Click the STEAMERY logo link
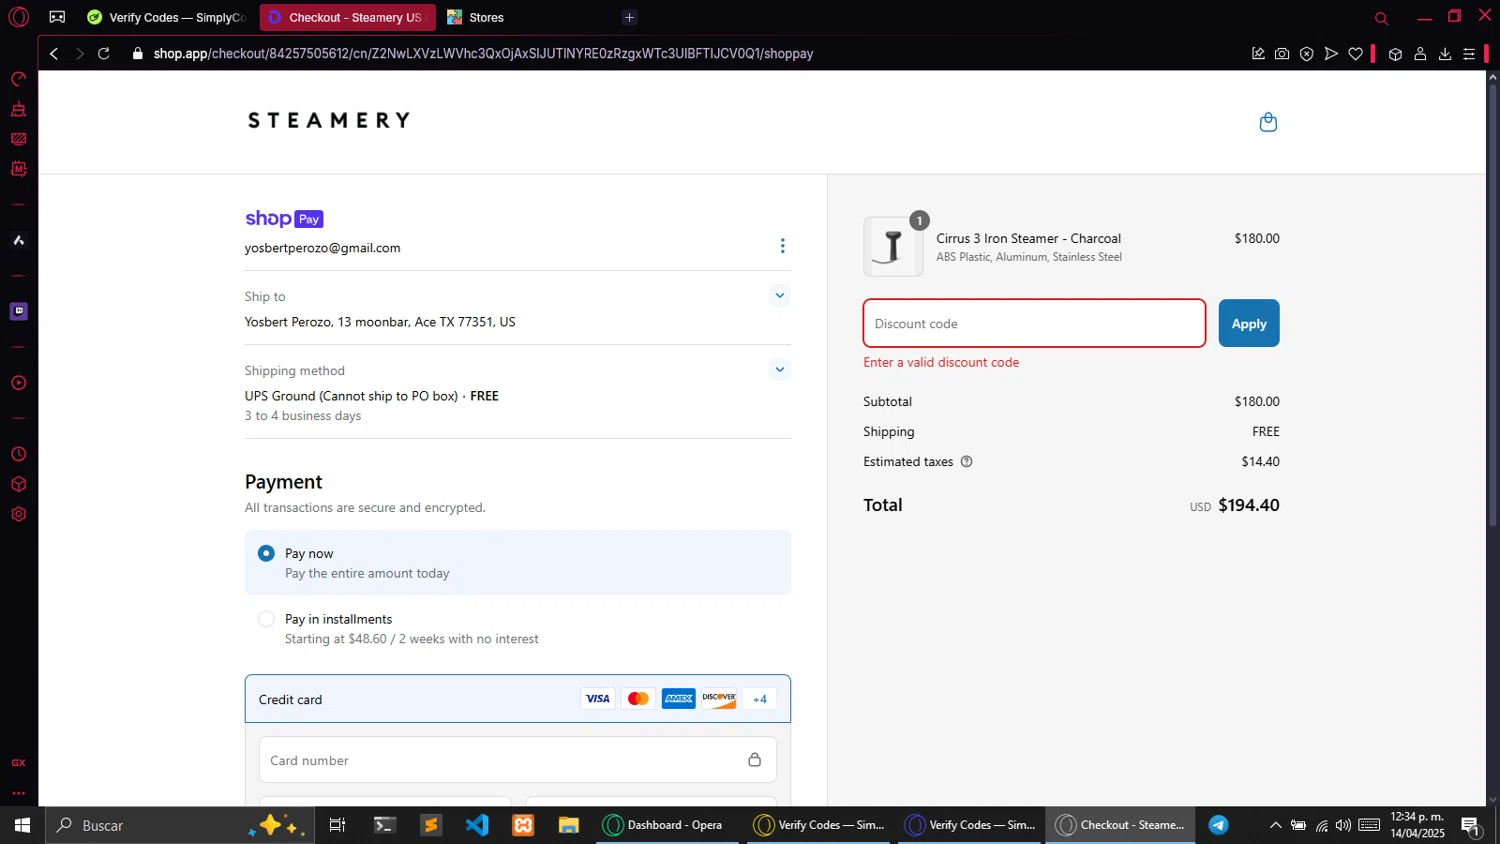Viewport: 1500px width, 844px height. pyautogui.click(x=329, y=120)
